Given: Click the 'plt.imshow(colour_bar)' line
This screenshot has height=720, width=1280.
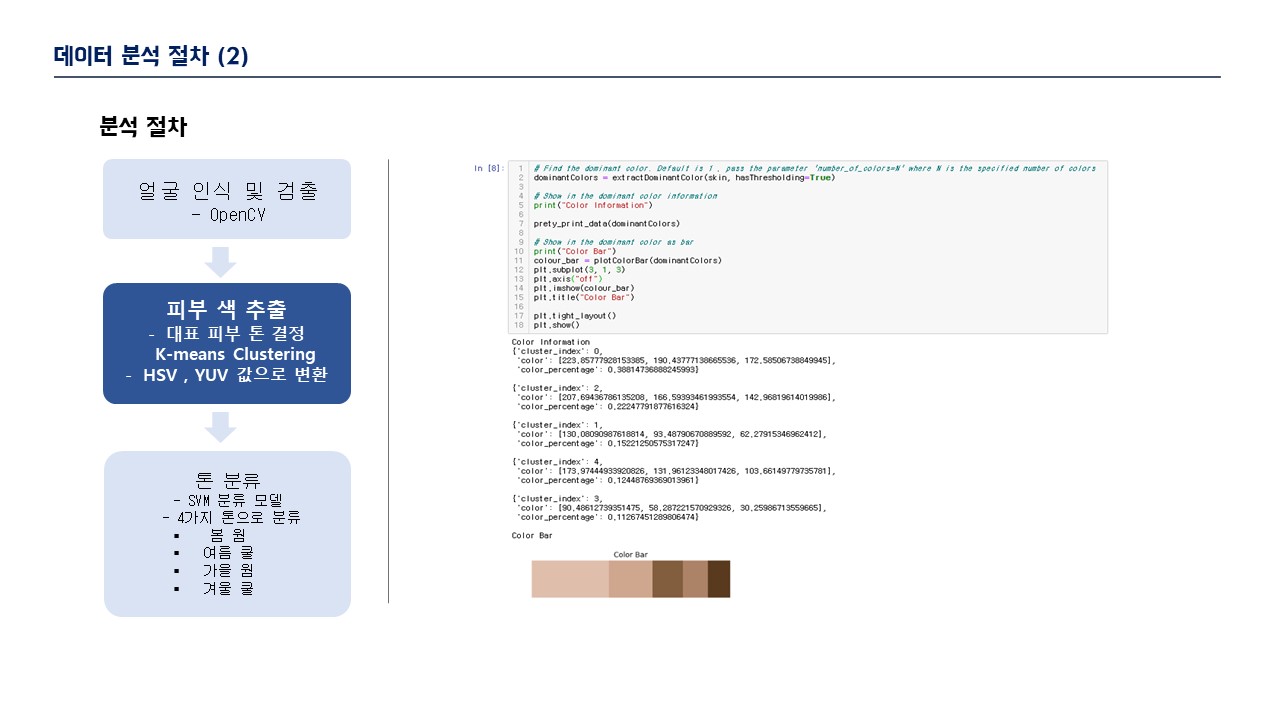Looking at the screenshot, I should (583, 288).
